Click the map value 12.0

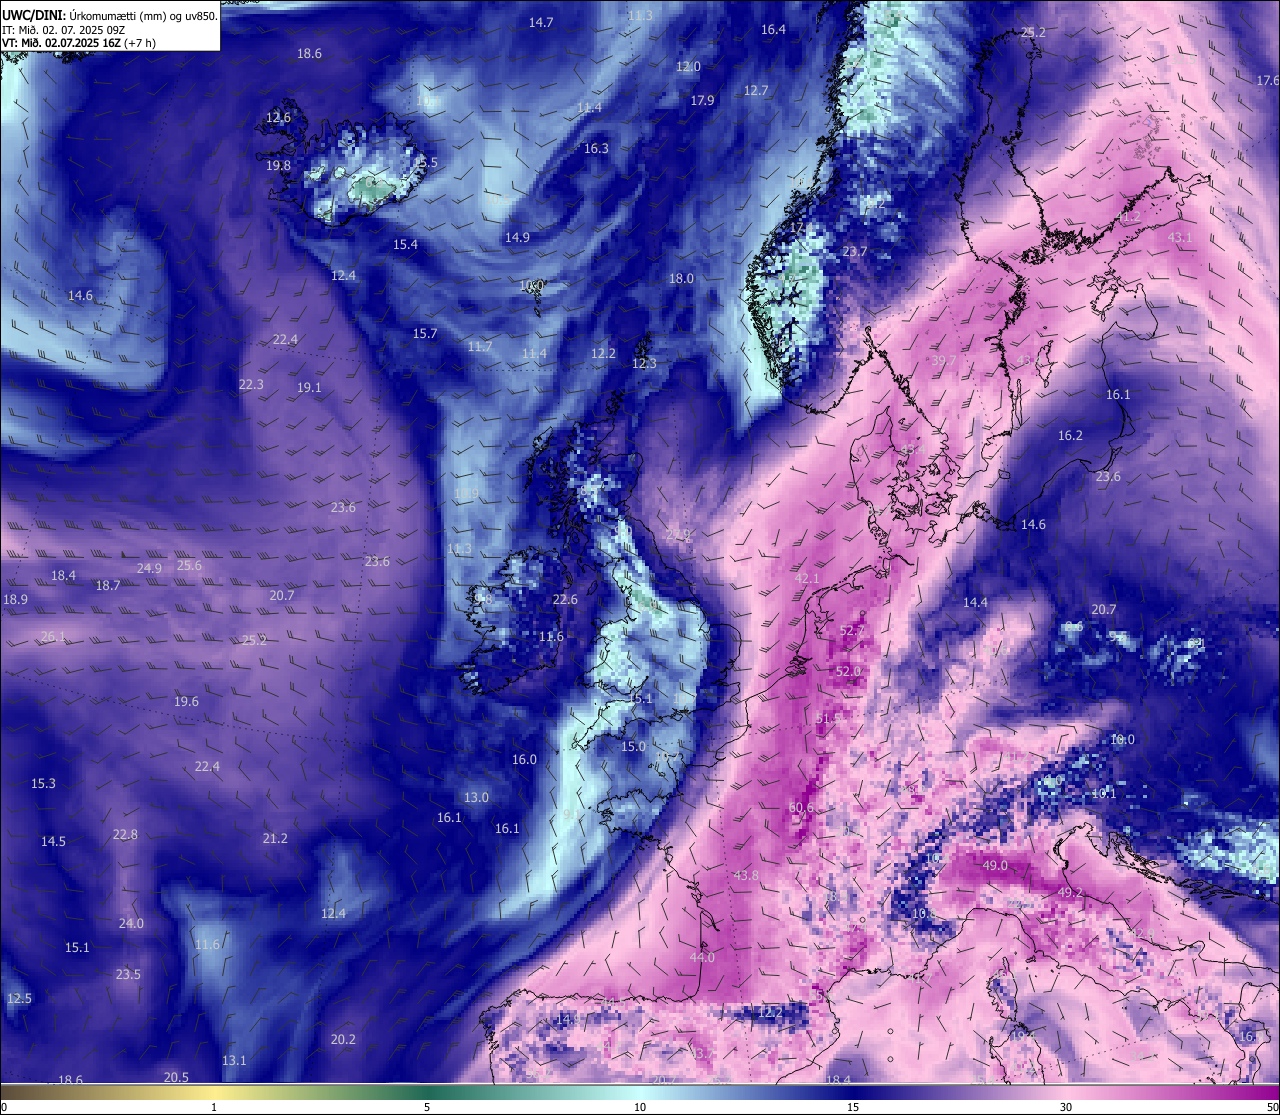688,67
